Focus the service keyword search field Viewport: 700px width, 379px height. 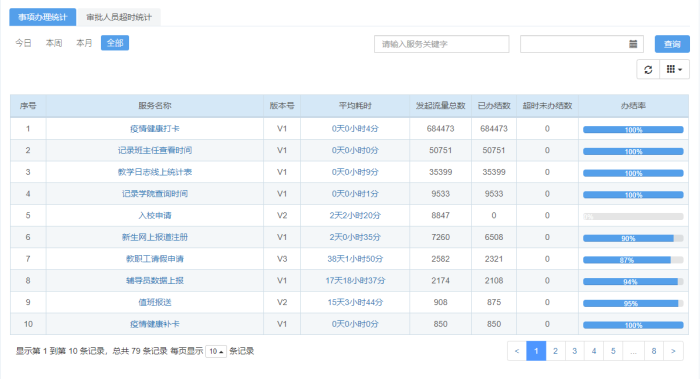click(x=442, y=44)
